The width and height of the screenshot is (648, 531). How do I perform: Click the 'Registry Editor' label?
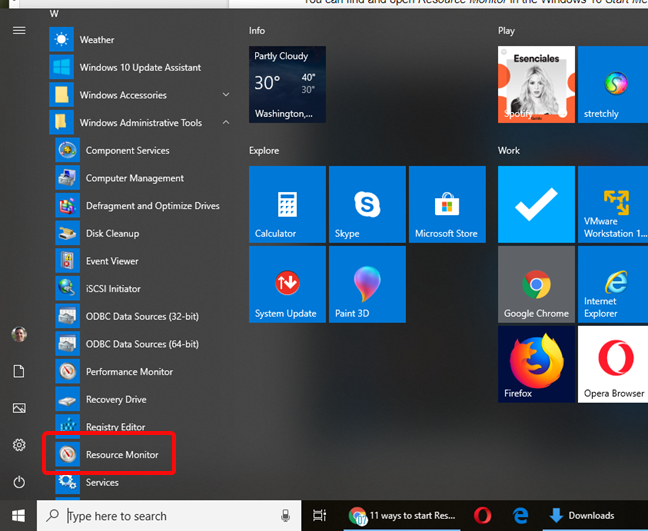click(x=115, y=426)
